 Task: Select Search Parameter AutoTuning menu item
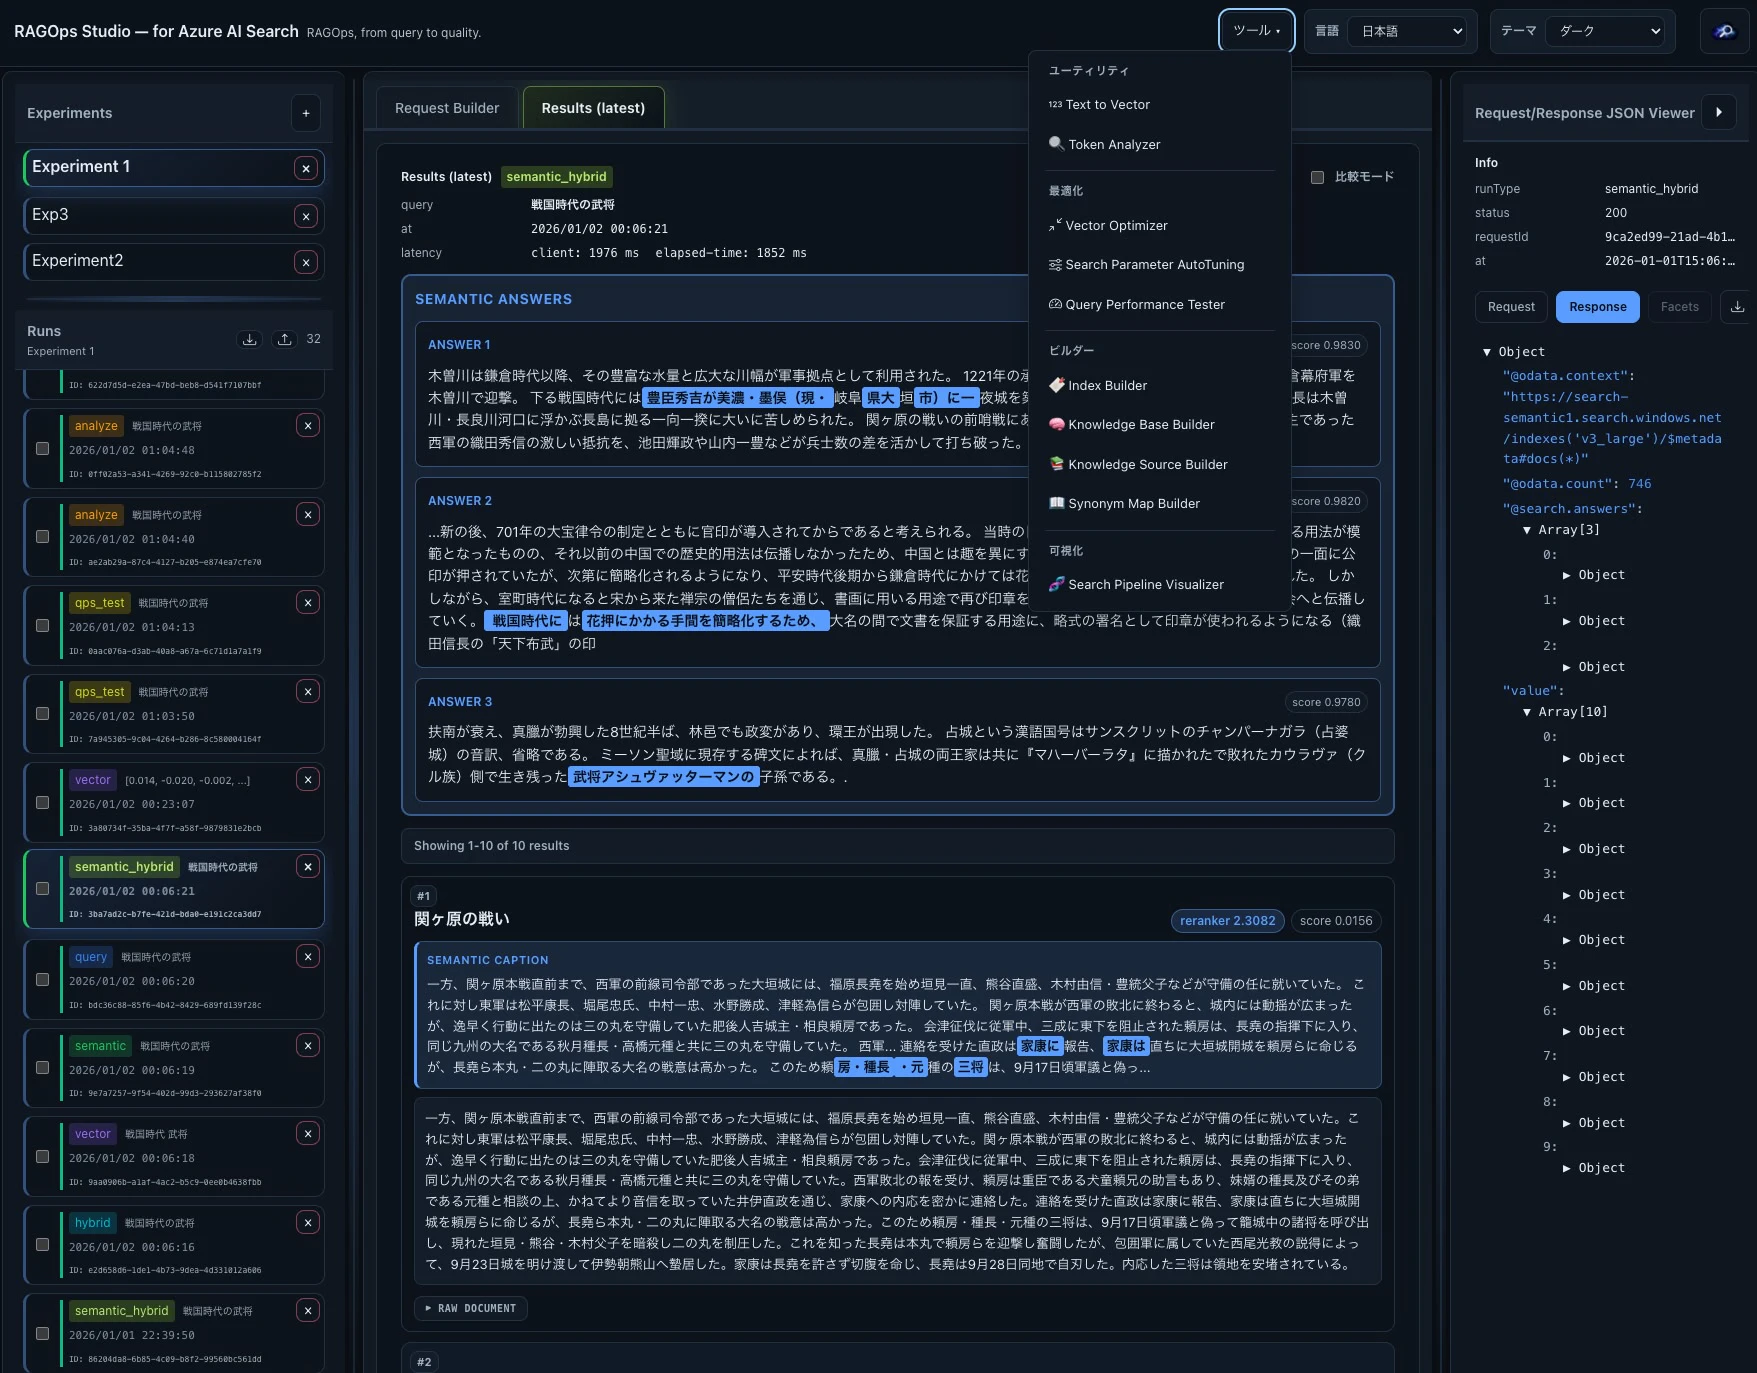[1160, 265]
